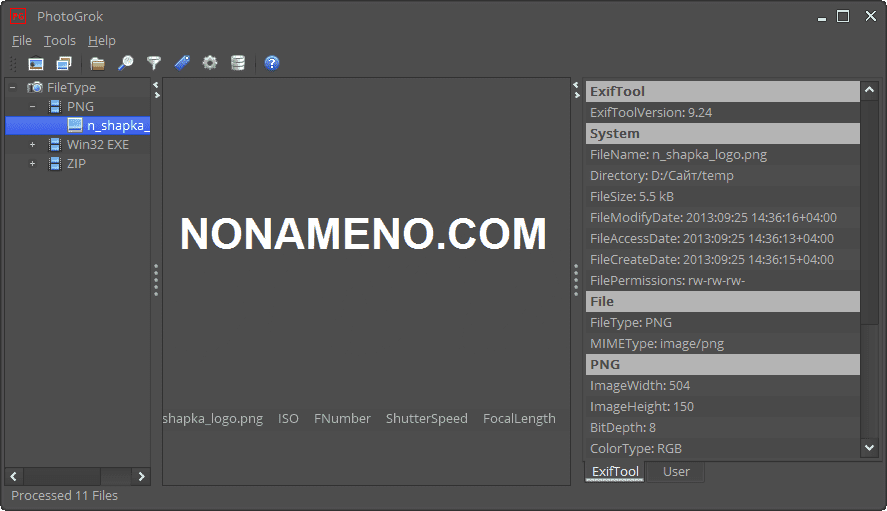Viewport: 887px width, 511px height.
Task: Click the database icon in toolbar
Action: 237,63
